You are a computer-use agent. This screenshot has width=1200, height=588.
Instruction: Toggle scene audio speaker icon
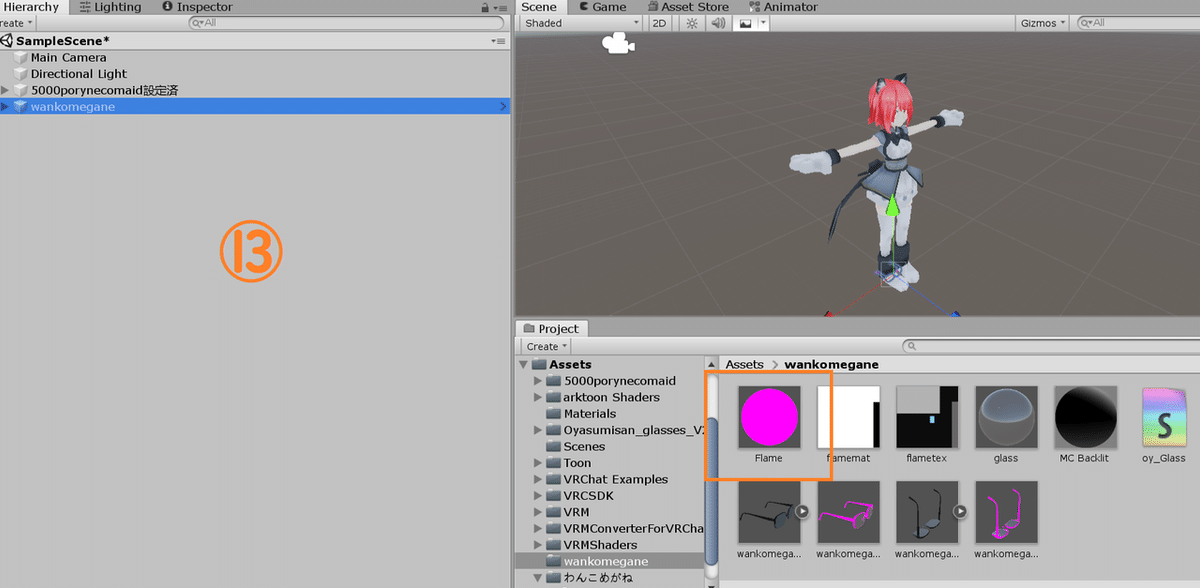717,23
